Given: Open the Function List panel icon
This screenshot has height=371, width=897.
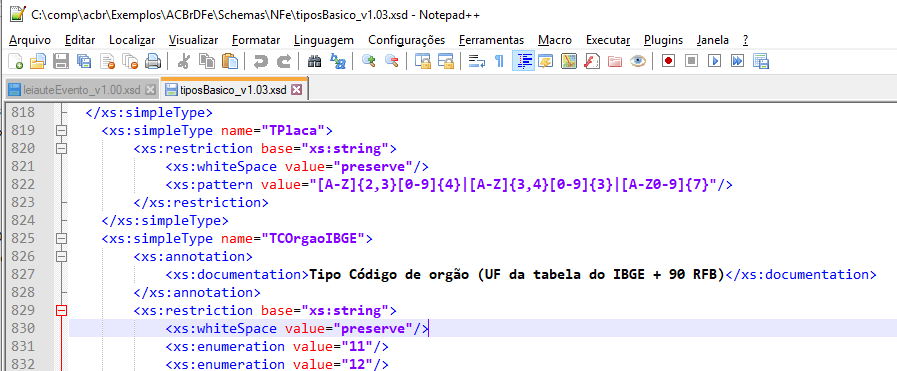Looking at the screenshot, I should click(592, 61).
